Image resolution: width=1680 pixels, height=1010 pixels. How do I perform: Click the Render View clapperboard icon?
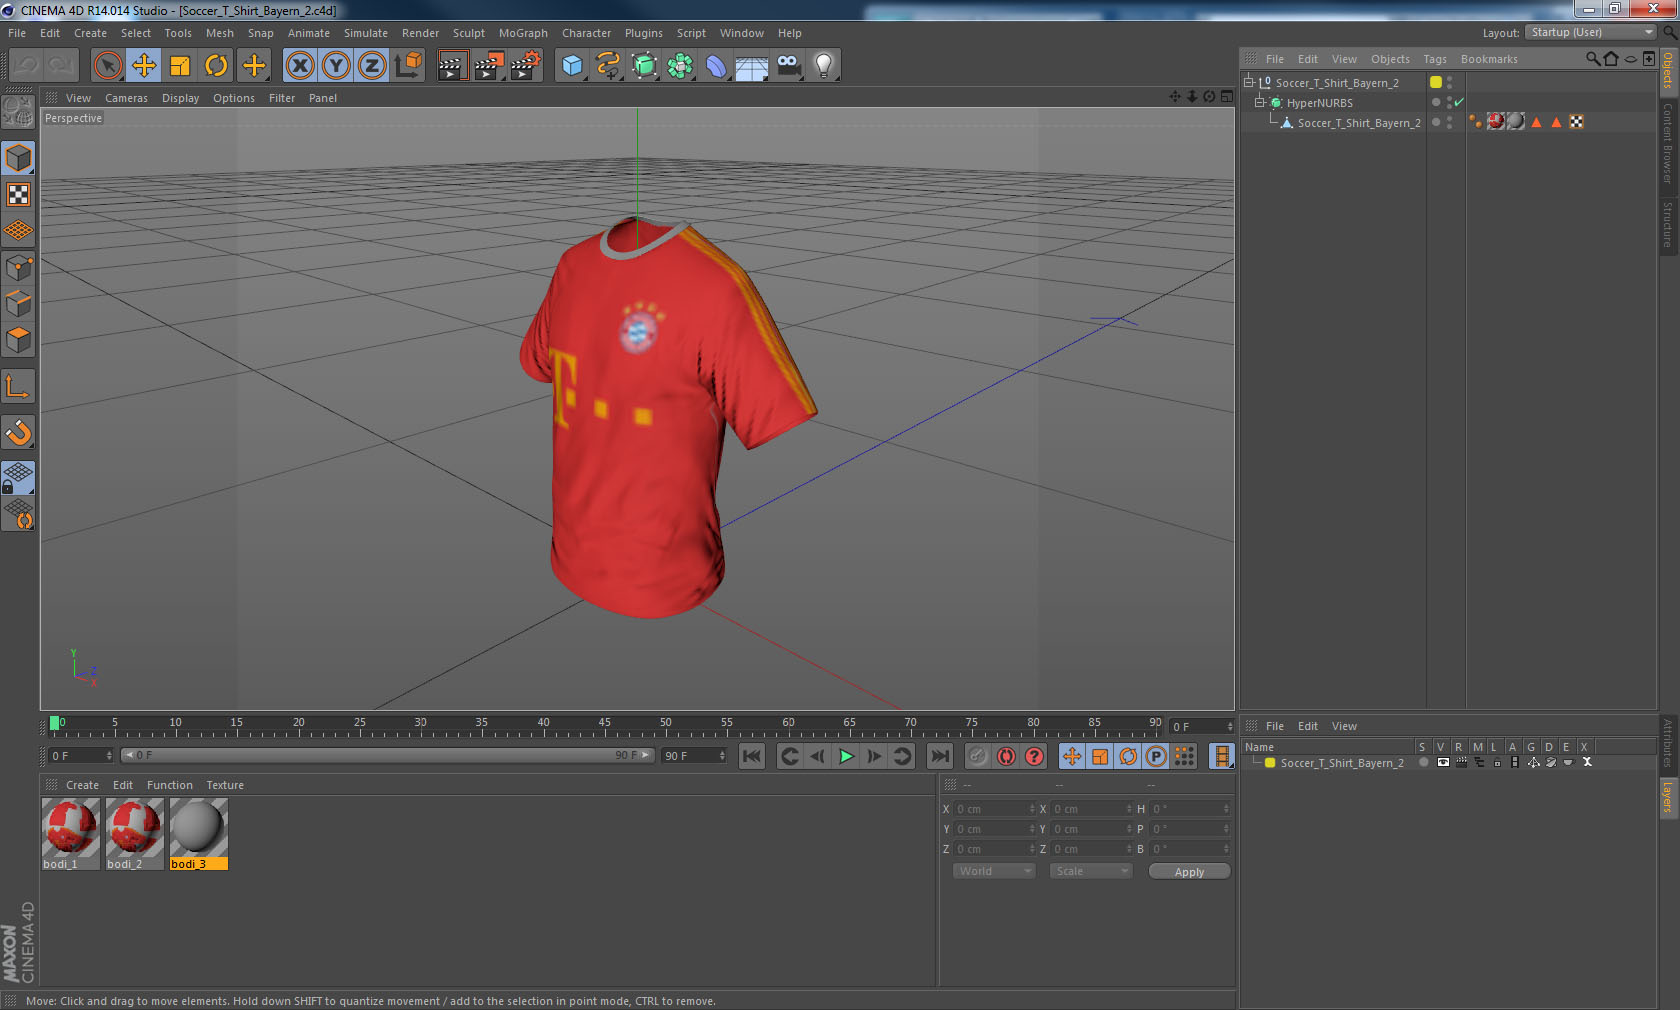(452, 66)
